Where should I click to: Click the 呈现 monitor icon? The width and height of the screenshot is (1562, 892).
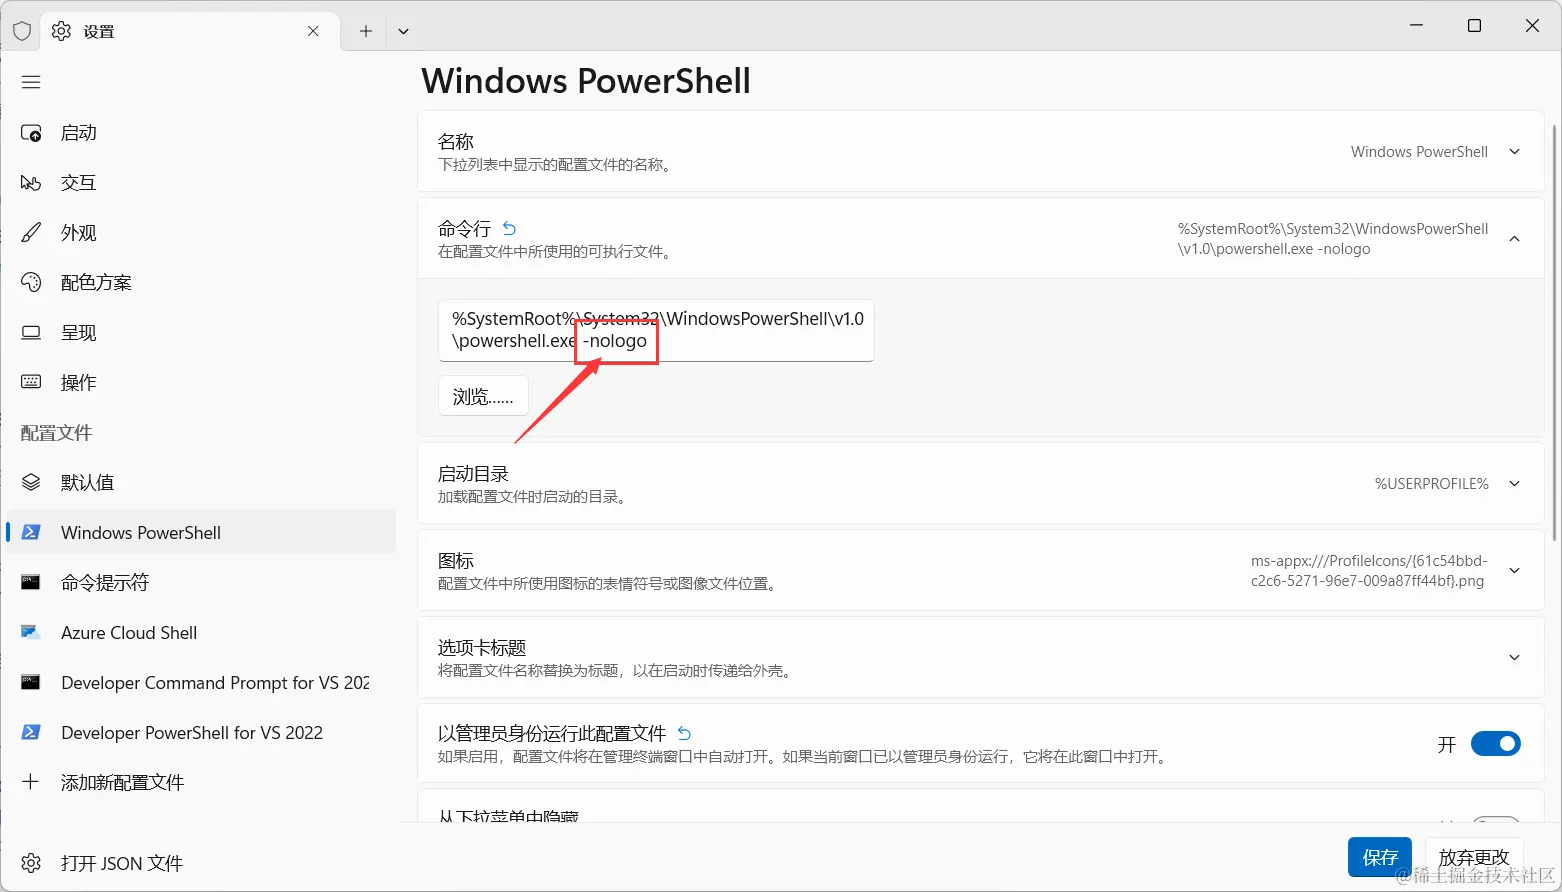coord(31,333)
